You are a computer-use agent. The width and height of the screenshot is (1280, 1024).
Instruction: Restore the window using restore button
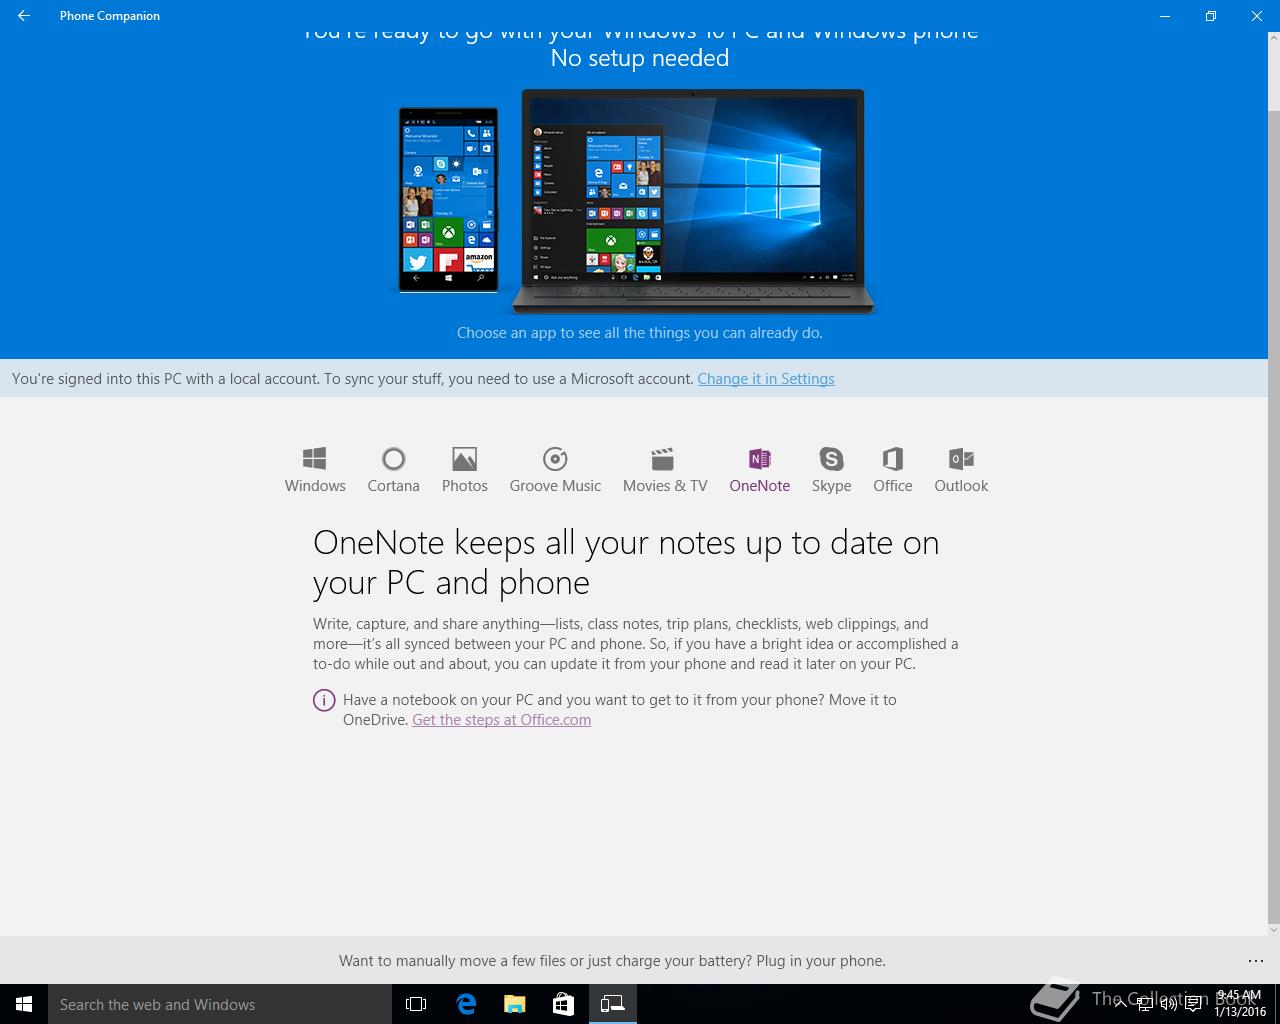[1210, 16]
